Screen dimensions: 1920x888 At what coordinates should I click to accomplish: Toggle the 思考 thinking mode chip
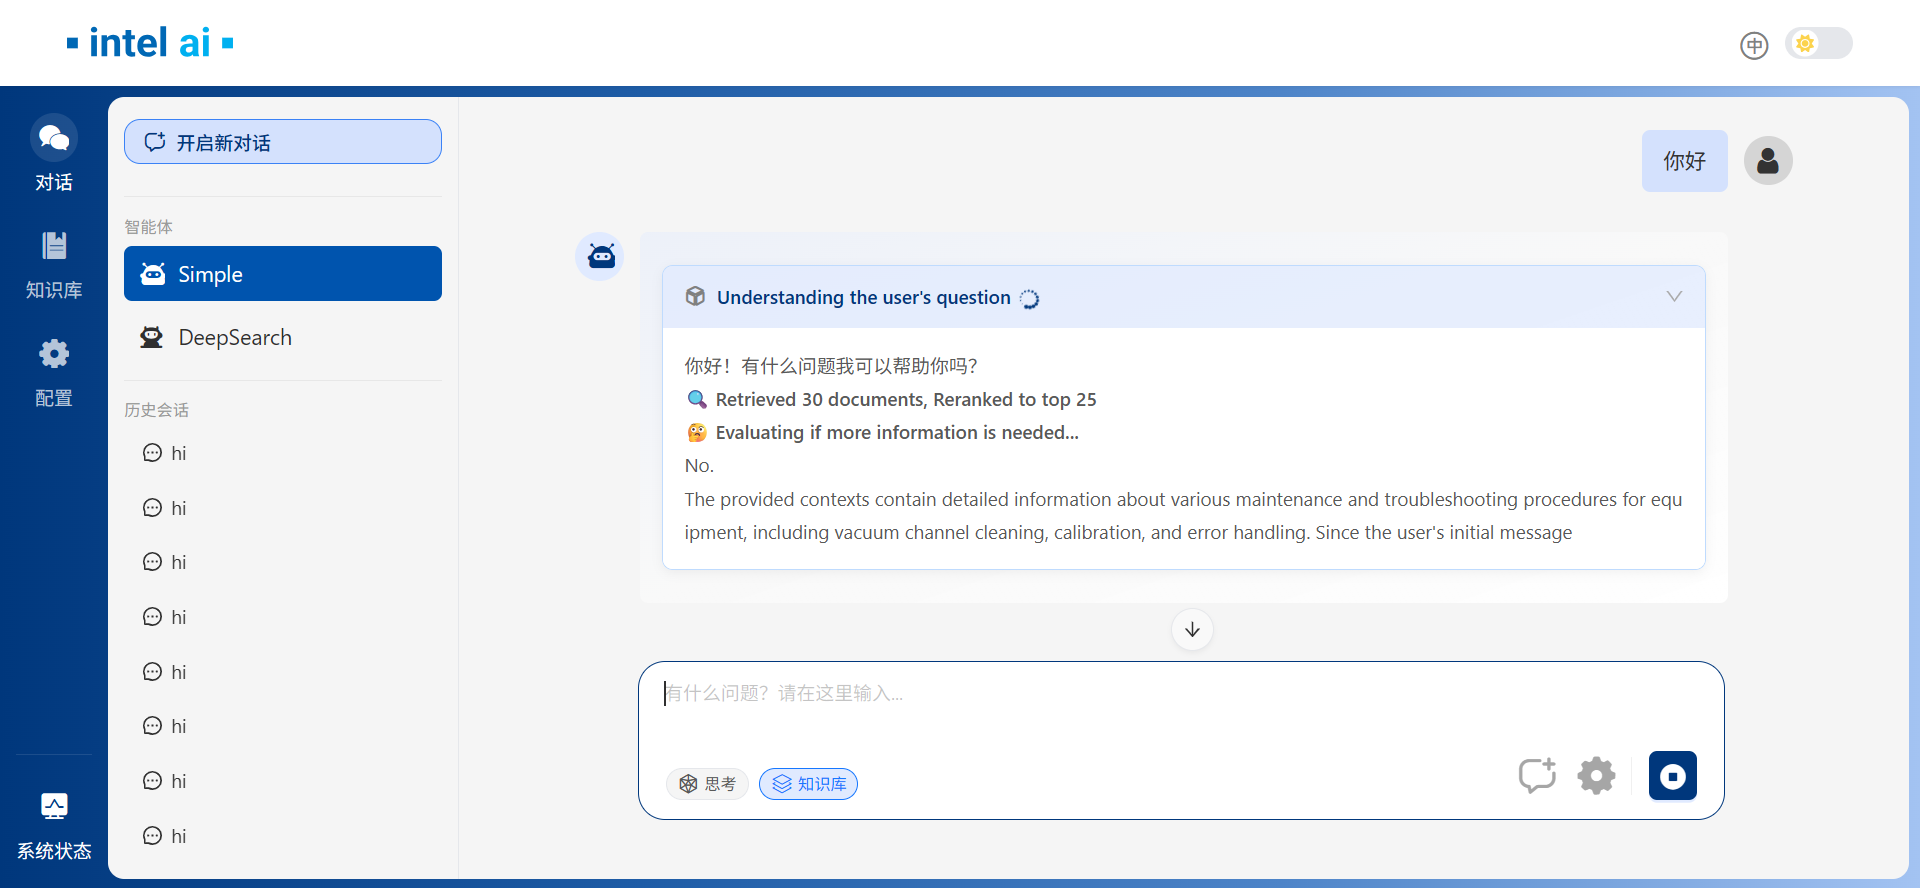(707, 784)
